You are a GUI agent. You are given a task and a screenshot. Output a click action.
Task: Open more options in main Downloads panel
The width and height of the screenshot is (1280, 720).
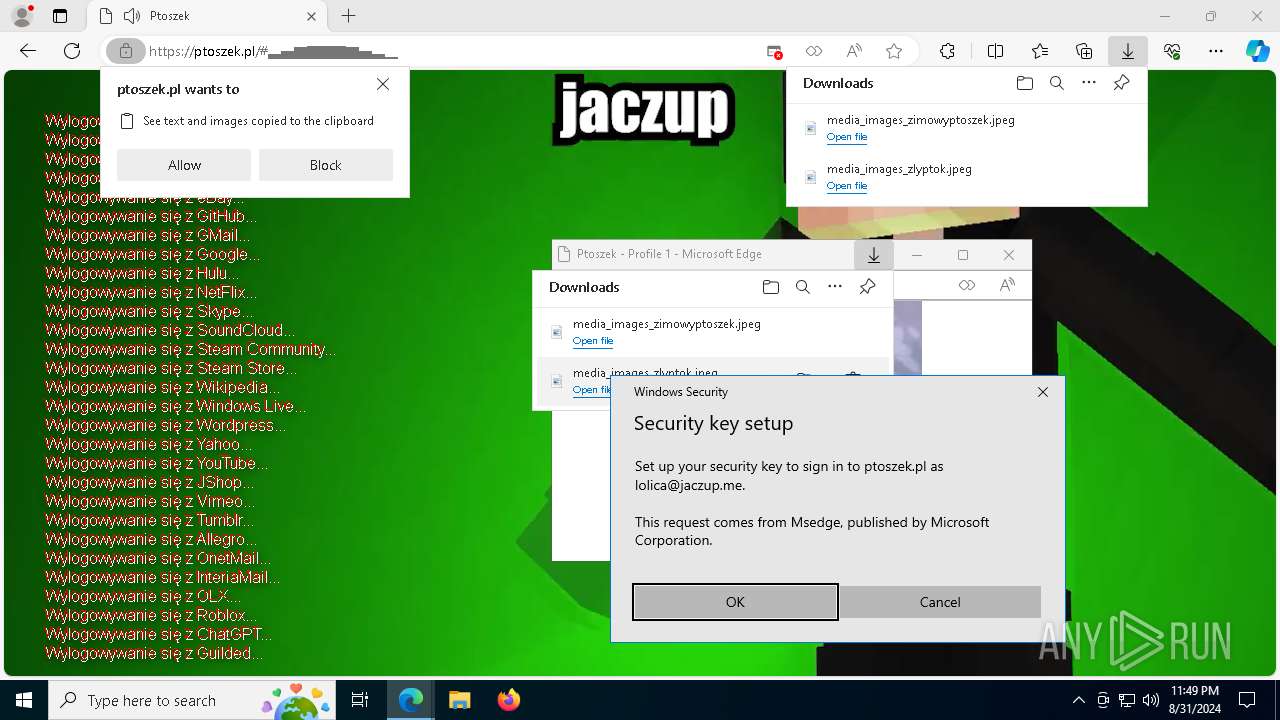coord(1089,83)
